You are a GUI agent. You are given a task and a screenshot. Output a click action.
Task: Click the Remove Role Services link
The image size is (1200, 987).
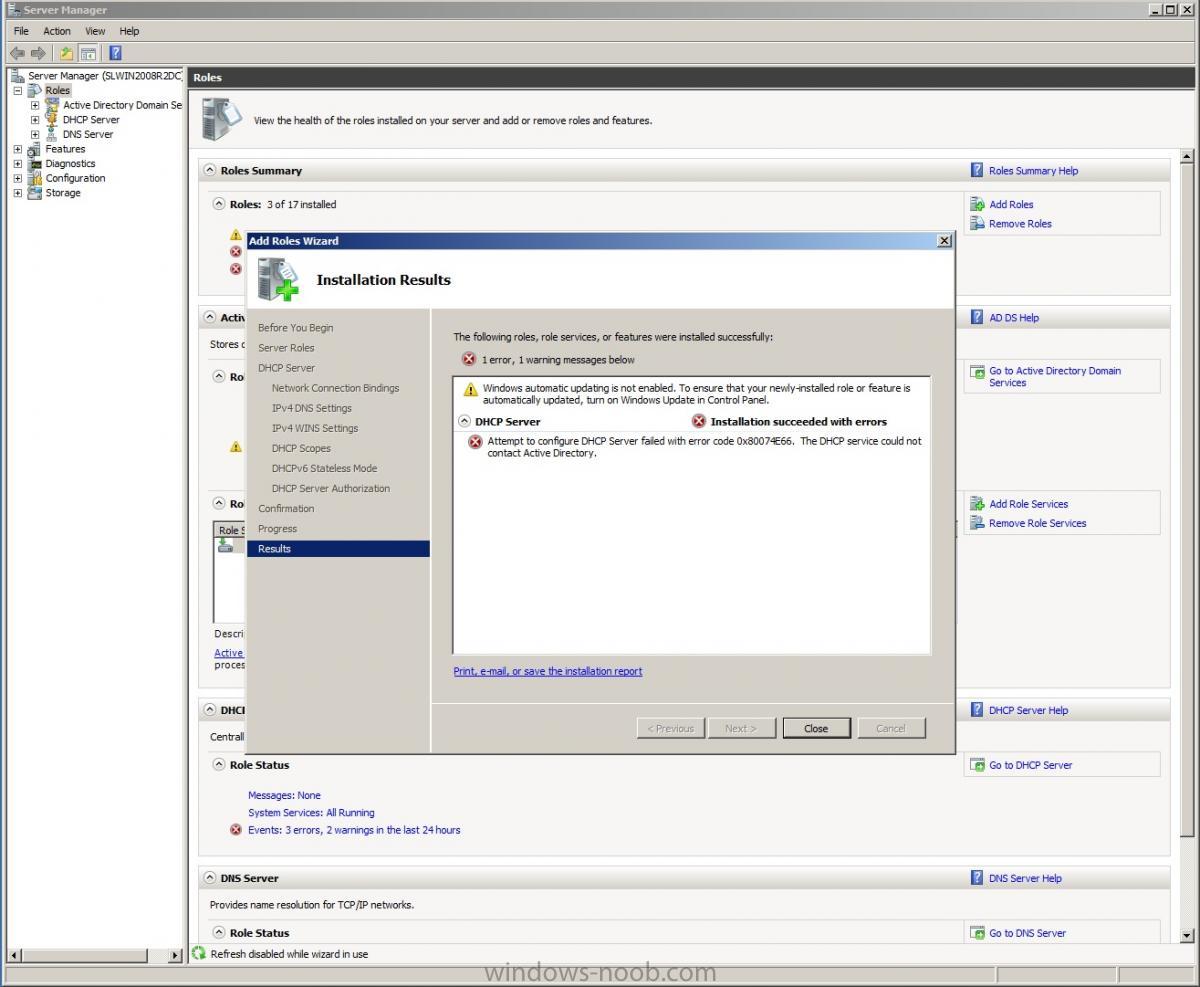coord(1037,523)
